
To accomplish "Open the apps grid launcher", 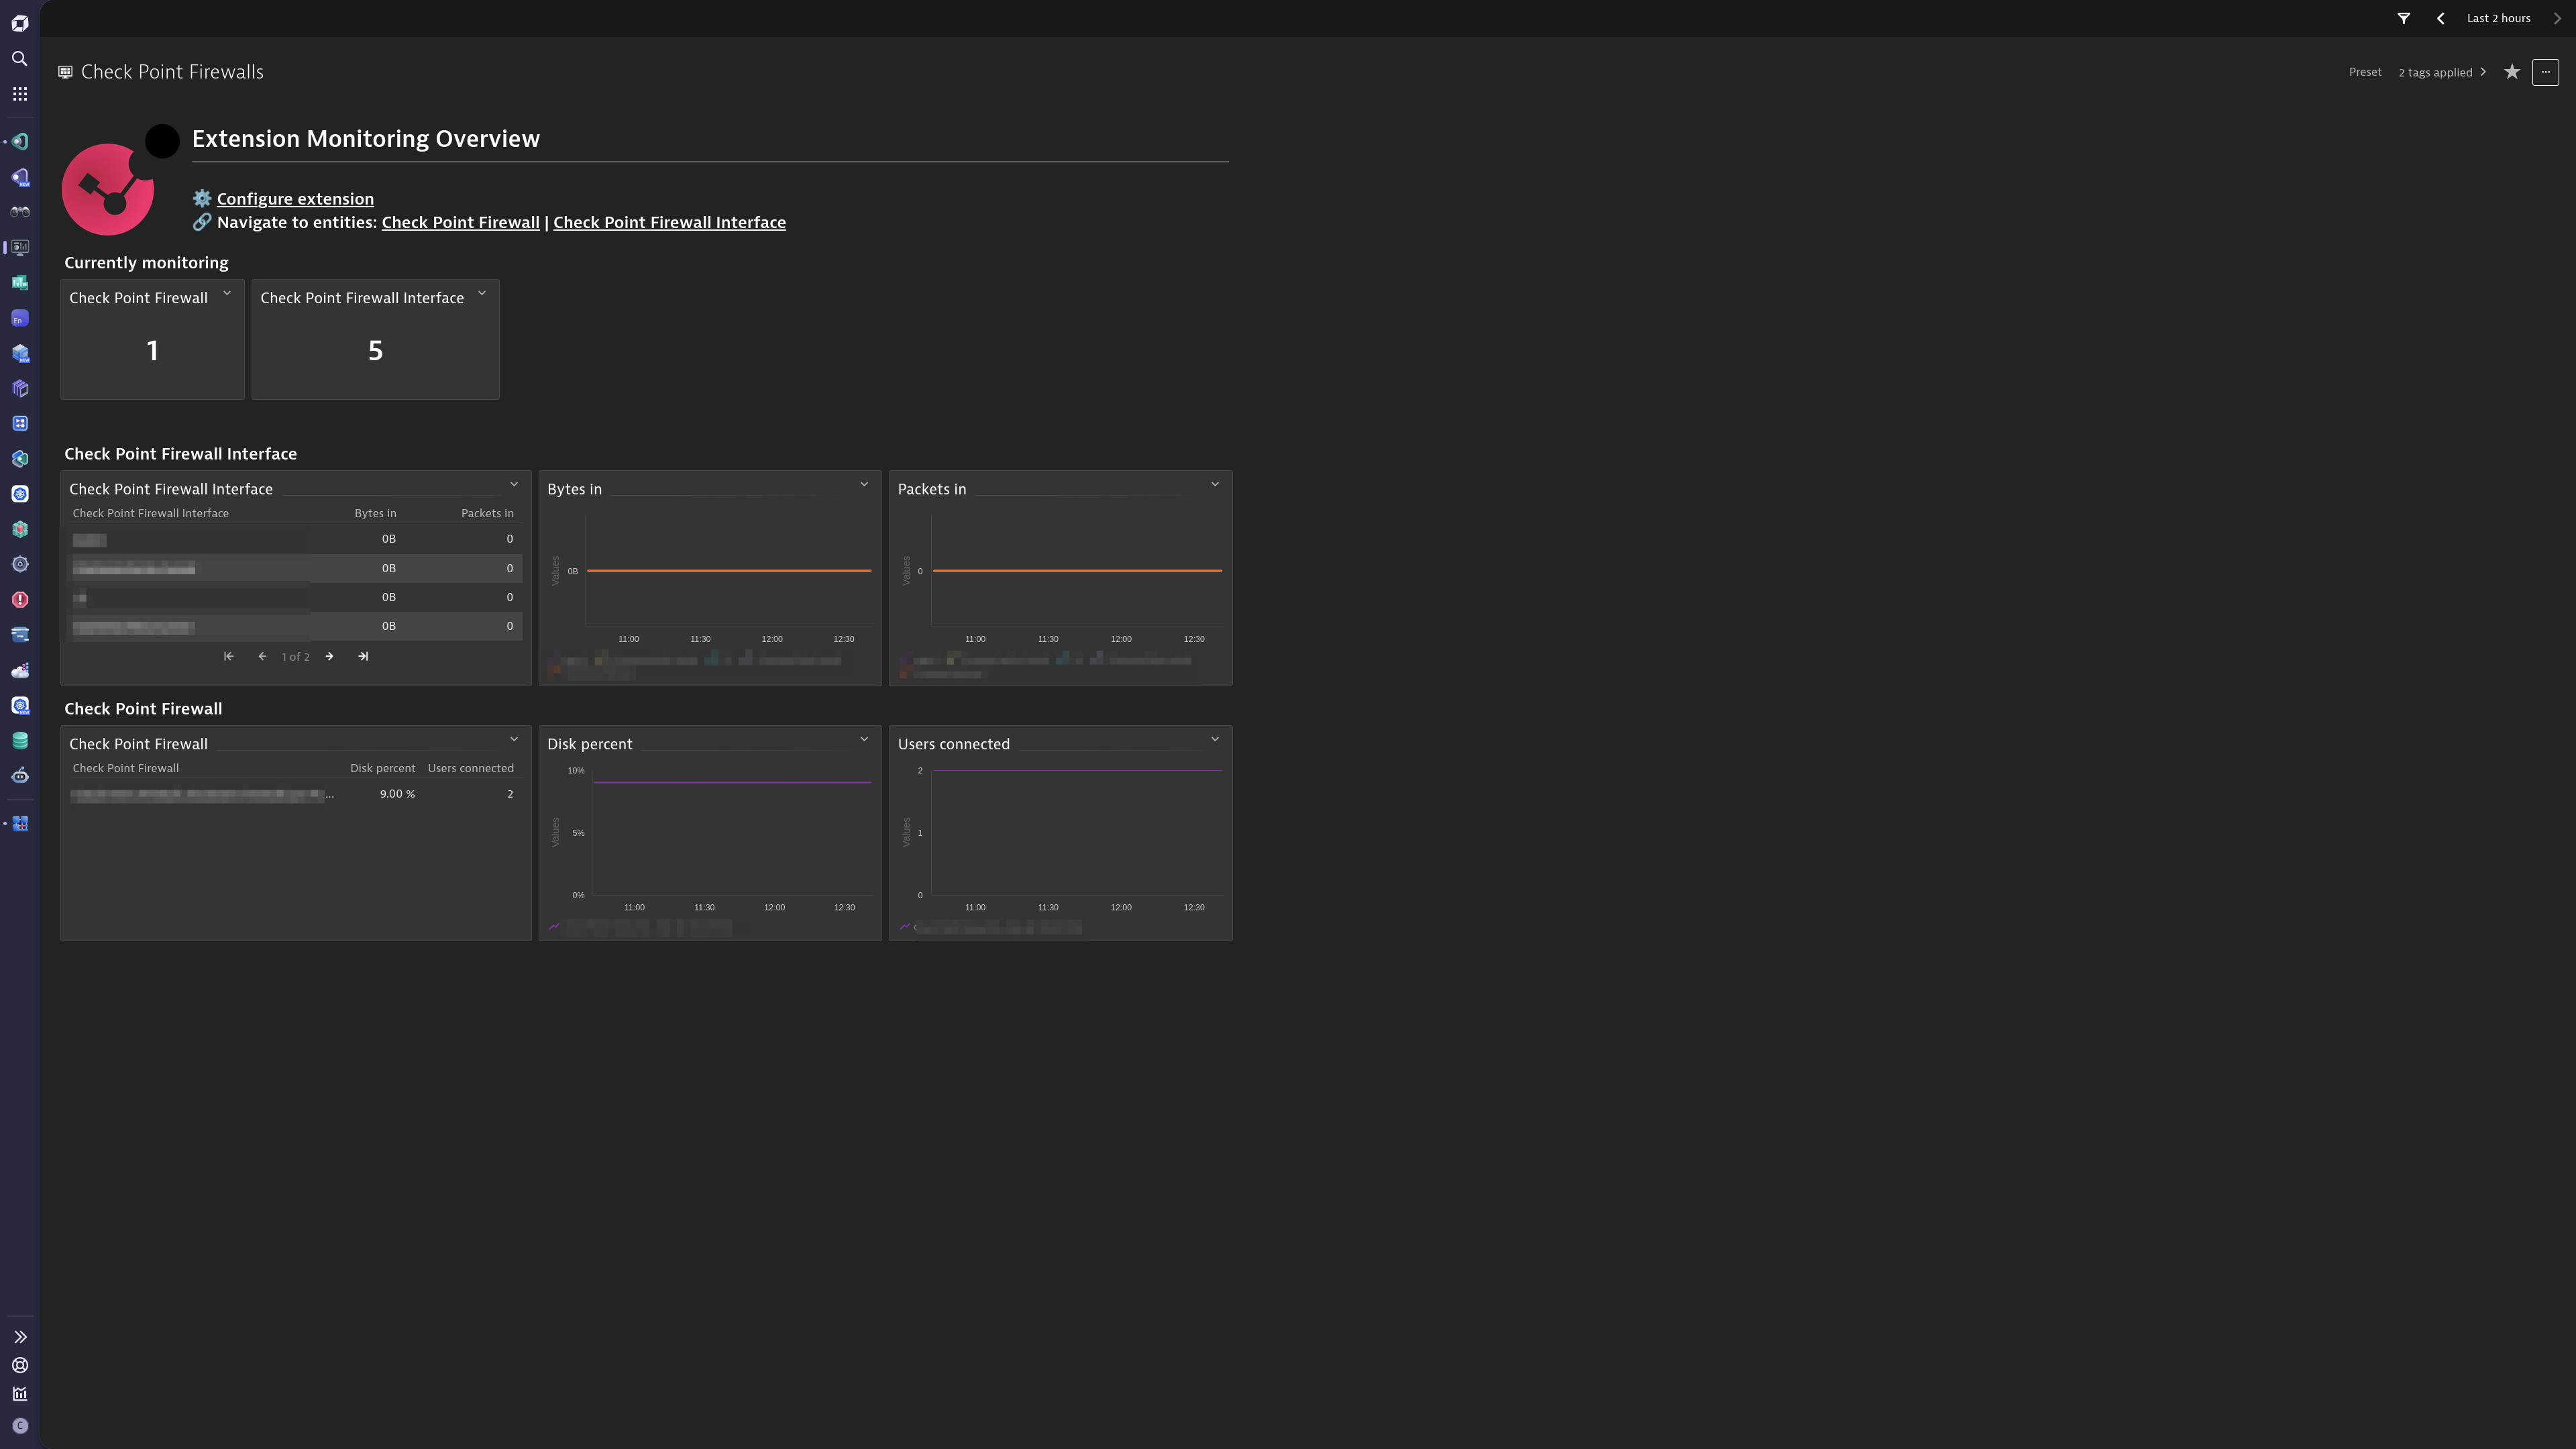I will point(20,94).
